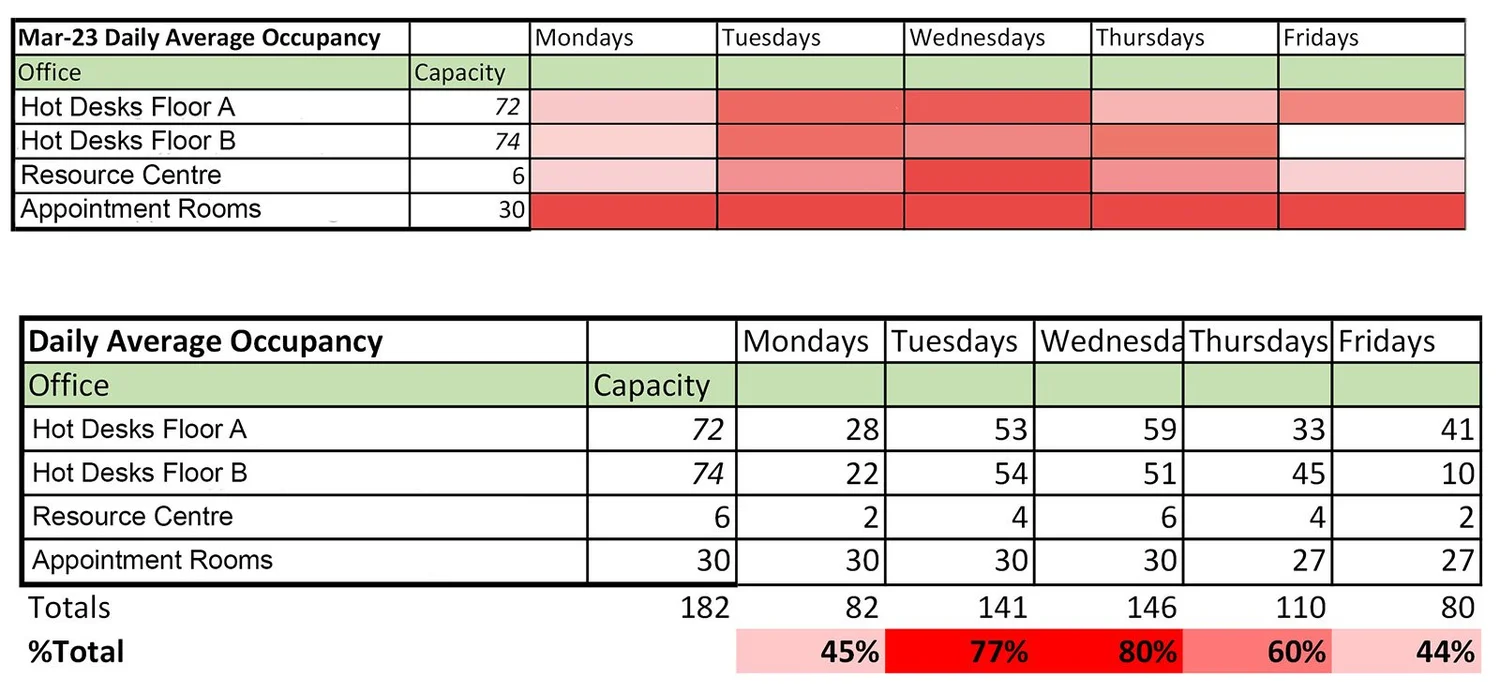Select the Capacity header cell in lower table

pyautogui.click(x=662, y=385)
